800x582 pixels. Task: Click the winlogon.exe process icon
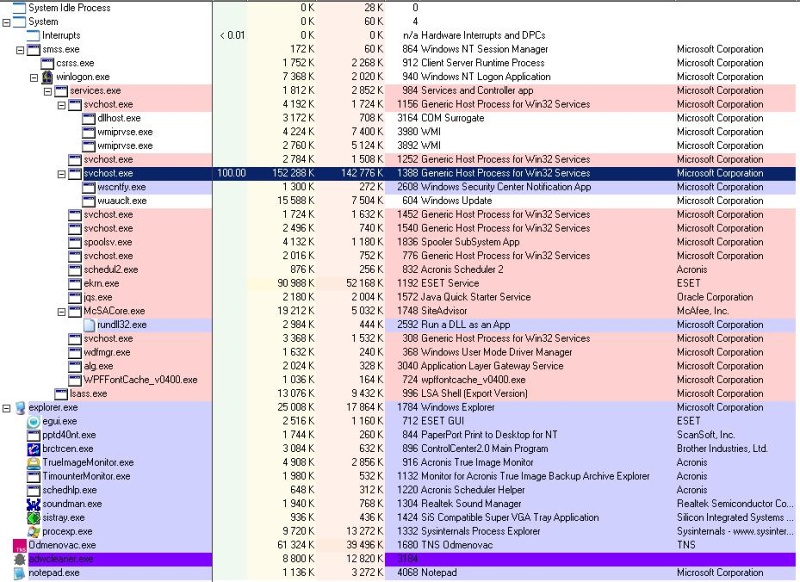47,77
